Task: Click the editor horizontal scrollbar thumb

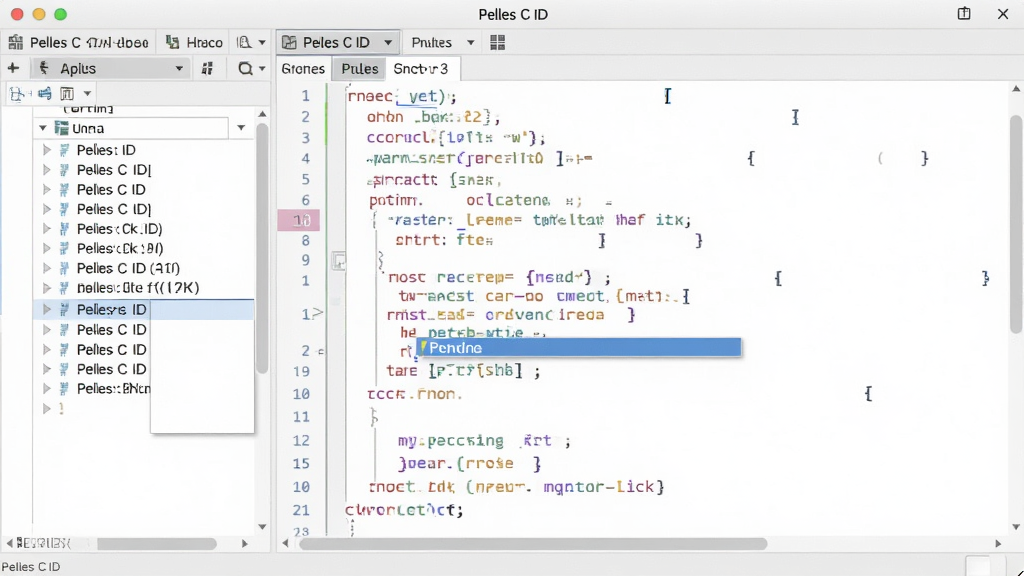Action: [x=533, y=543]
